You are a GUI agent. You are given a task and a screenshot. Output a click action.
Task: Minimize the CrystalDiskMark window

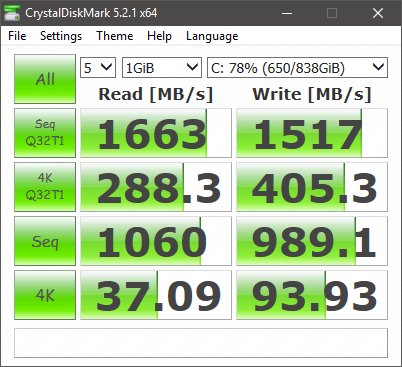pyautogui.click(x=287, y=13)
